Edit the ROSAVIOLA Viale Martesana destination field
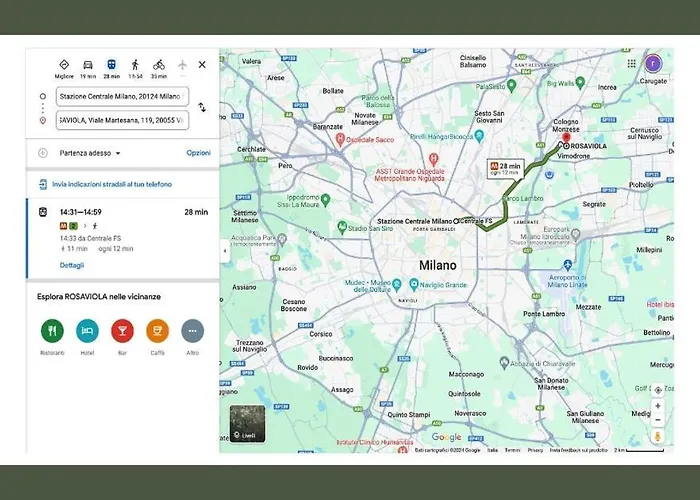The height and width of the screenshot is (500, 700). (x=122, y=120)
